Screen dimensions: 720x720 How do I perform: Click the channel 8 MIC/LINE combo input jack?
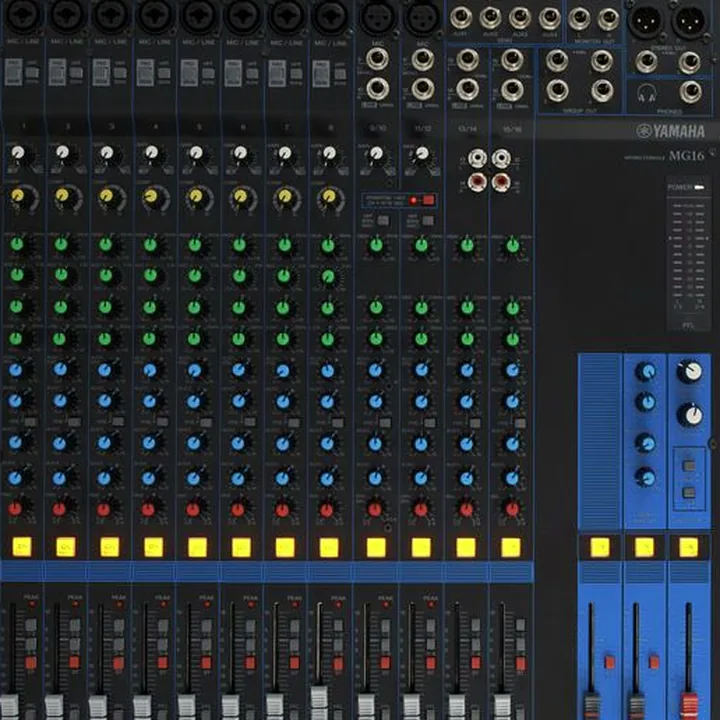tap(331, 15)
